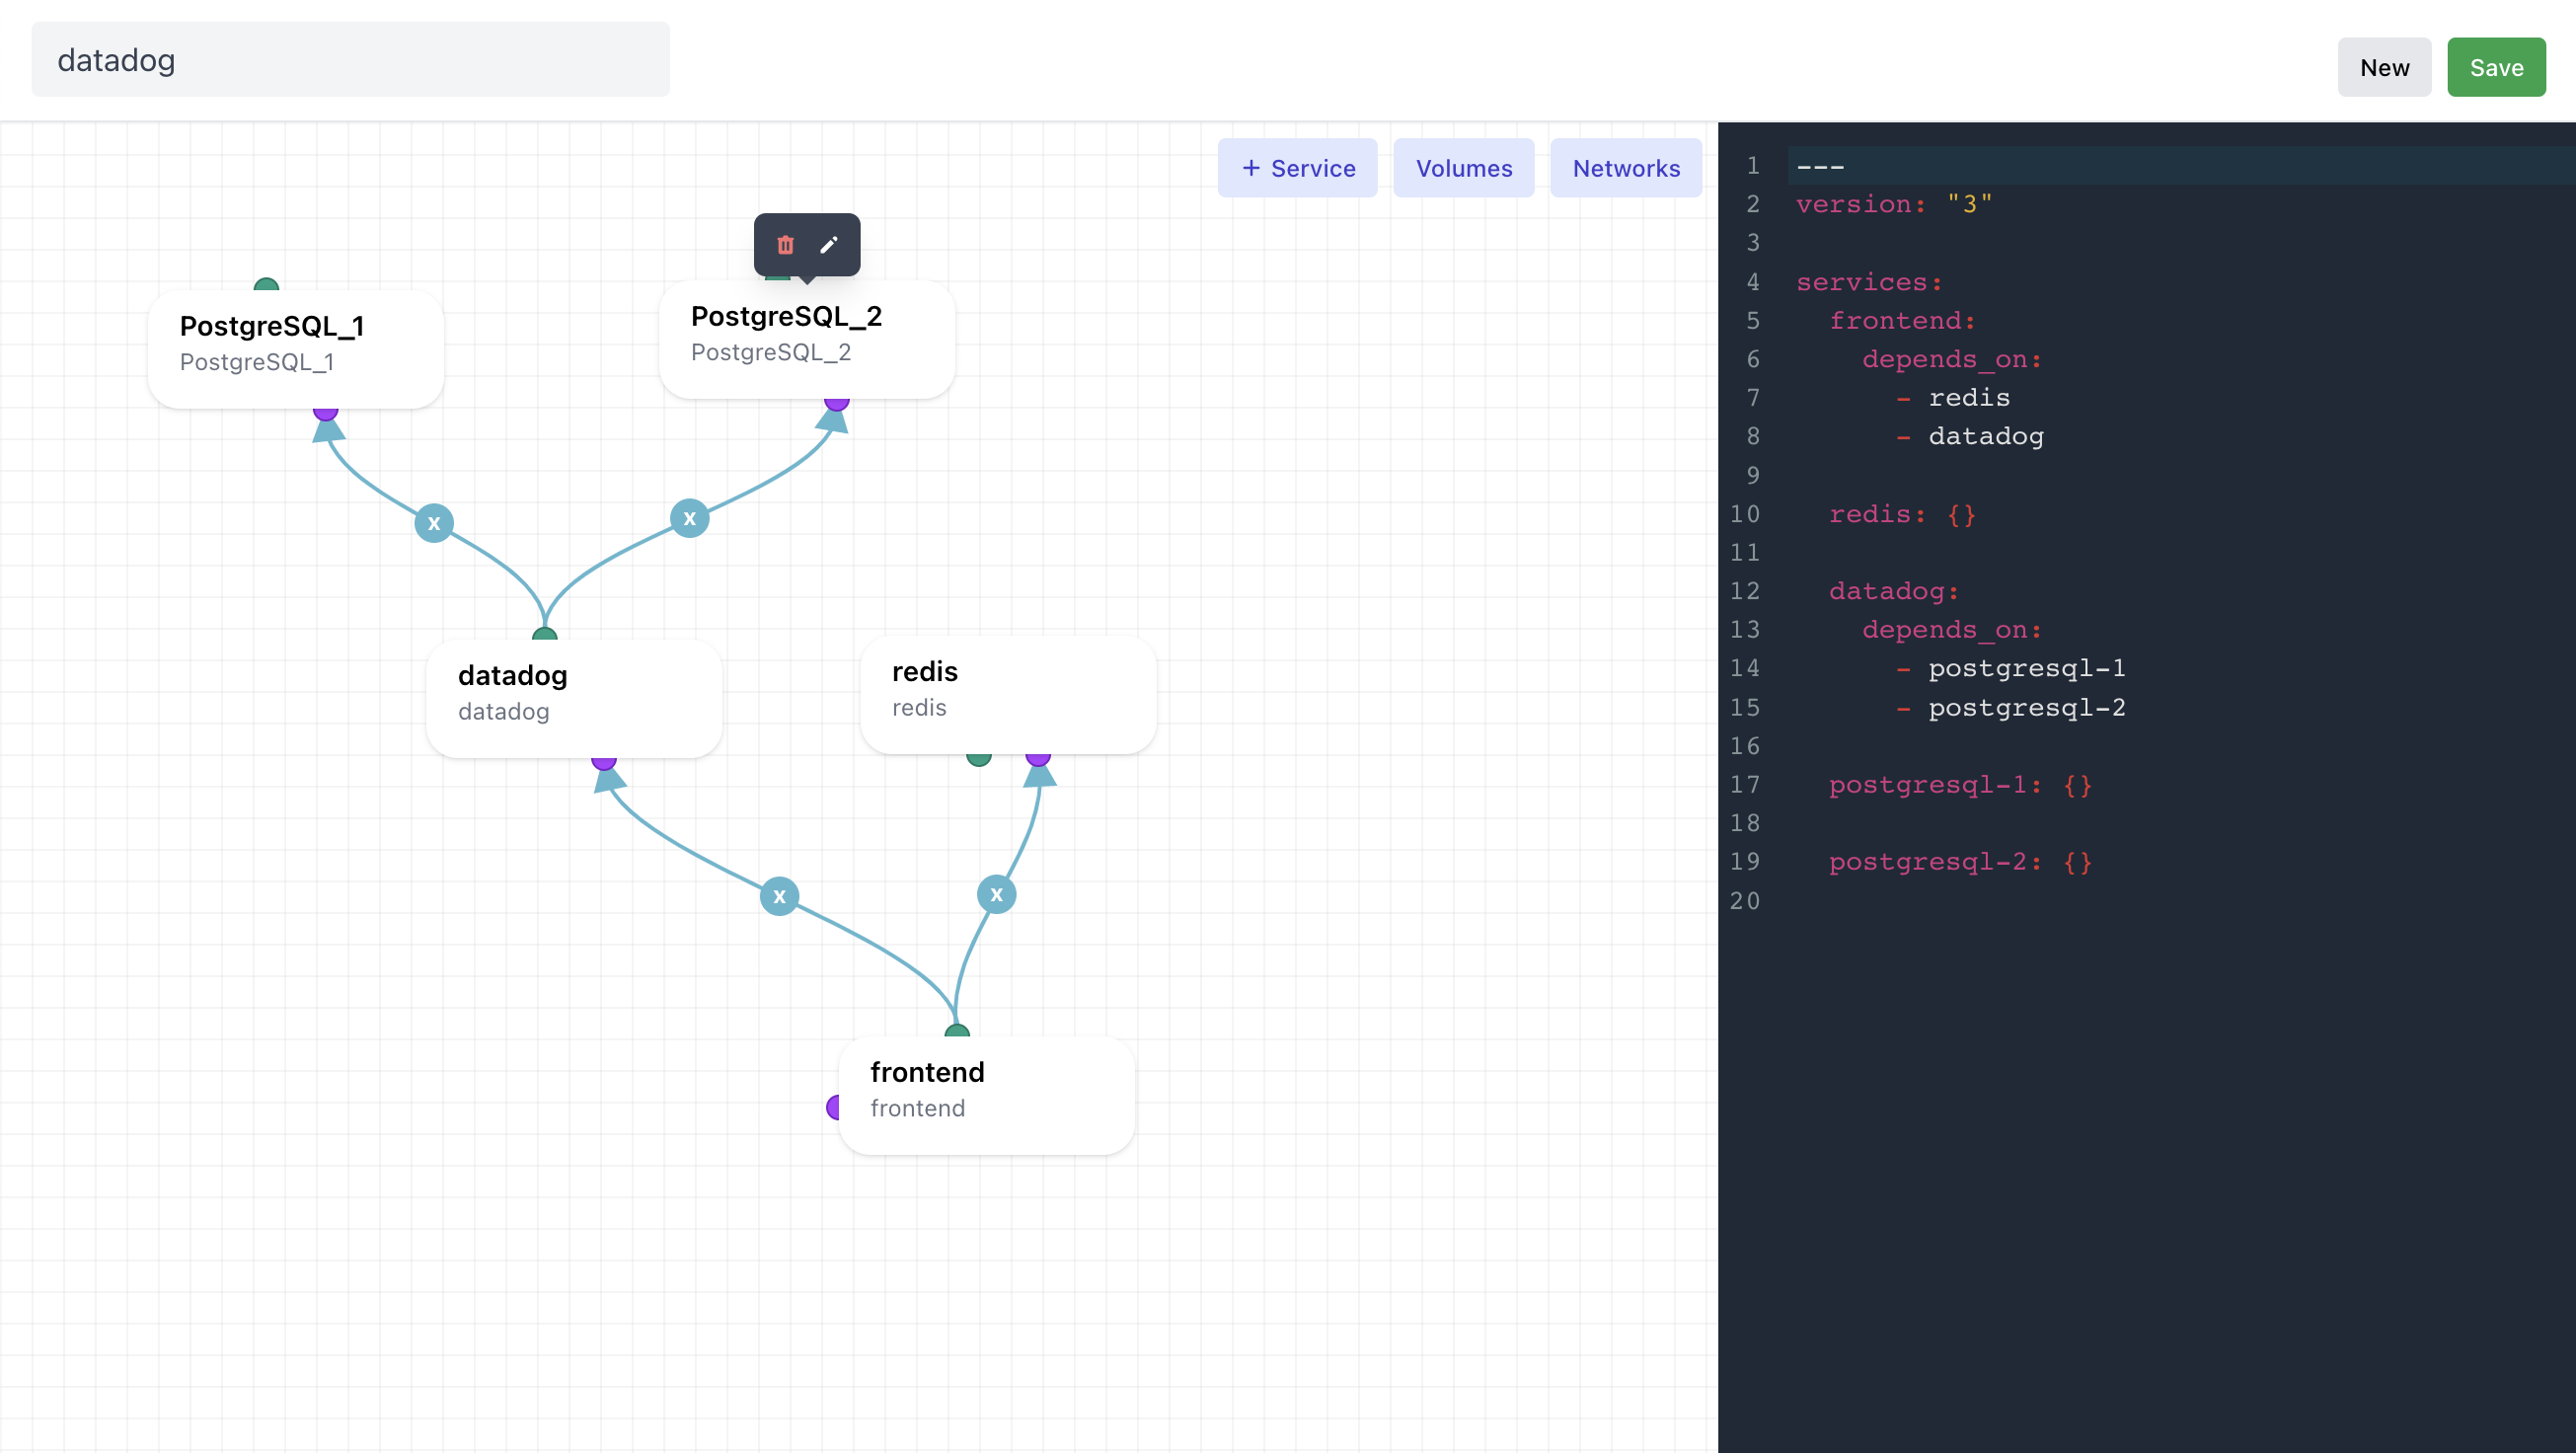This screenshot has width=2576, height=1453.
Task: Click the green endpoint on top of frontend
Action: point(957,1031)
